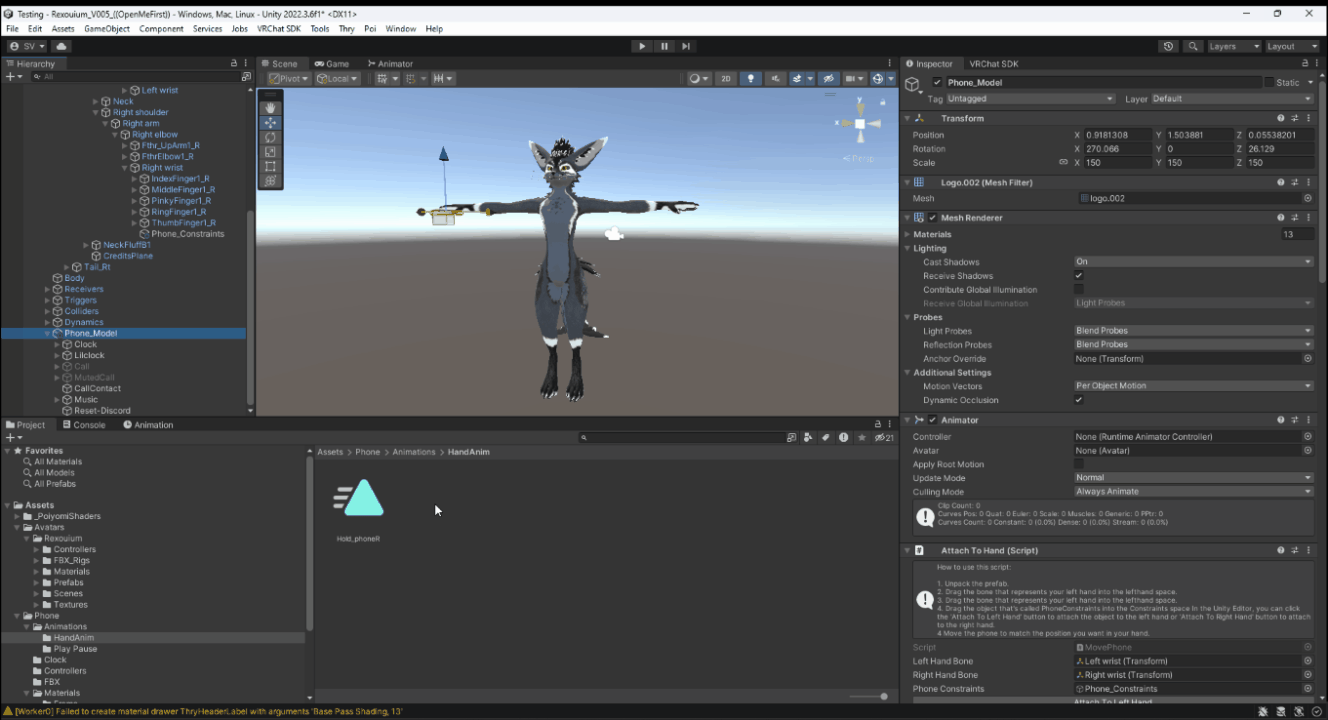The width and height of the screenshot is (1328, 720).
Task: Select the Move tool in Scene view
Action: coord(270,123)
